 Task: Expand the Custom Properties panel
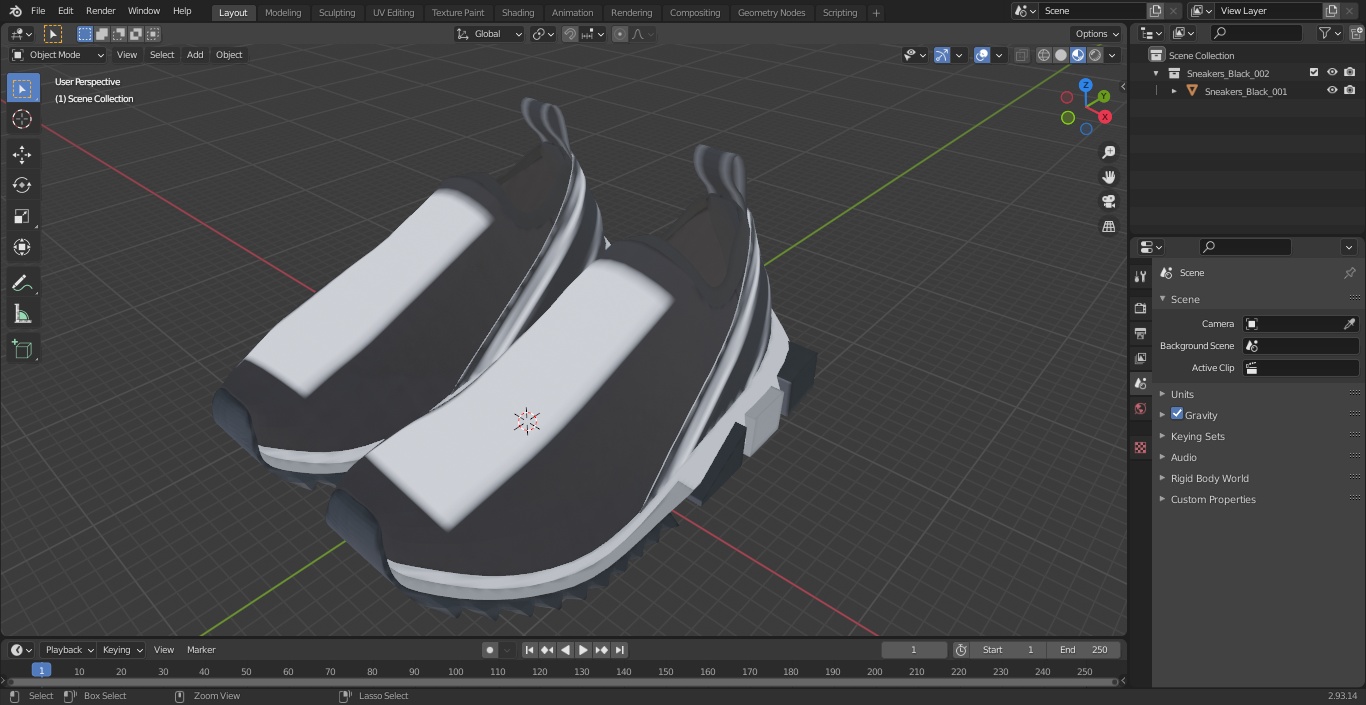[x=1213, y=499]
